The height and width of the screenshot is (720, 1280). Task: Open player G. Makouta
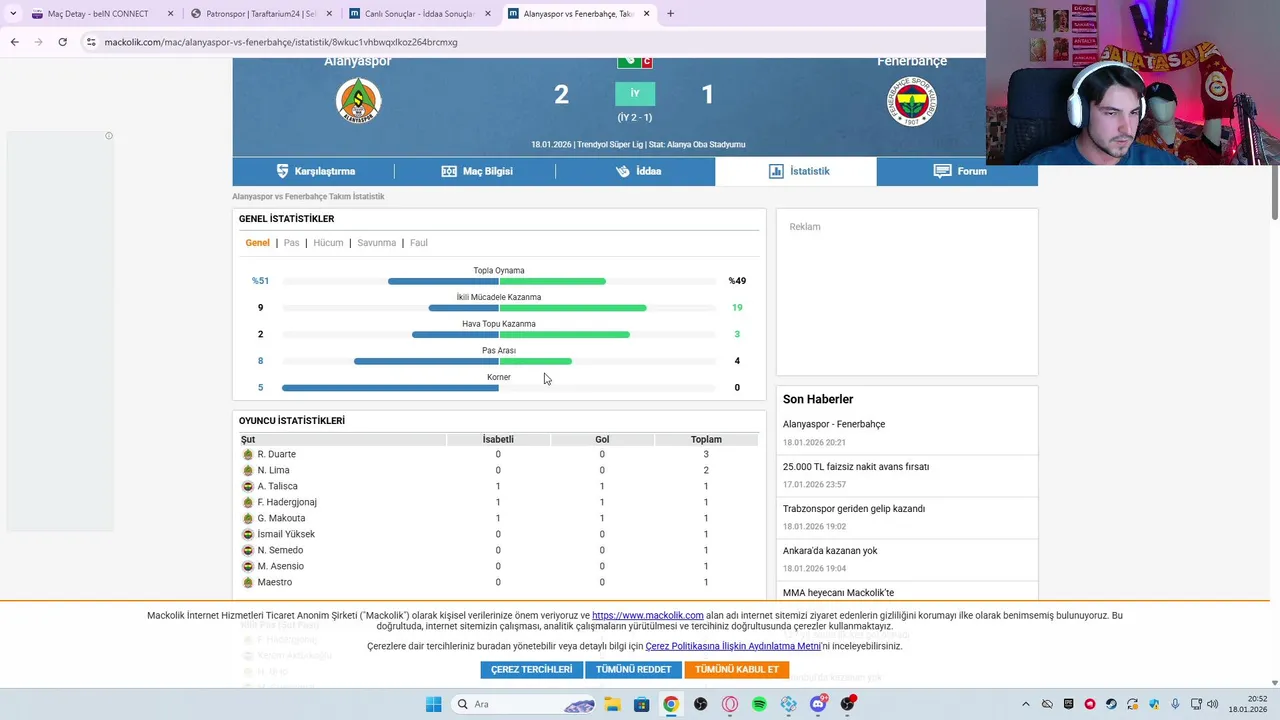pyautogui.click(x=281, y=518)
